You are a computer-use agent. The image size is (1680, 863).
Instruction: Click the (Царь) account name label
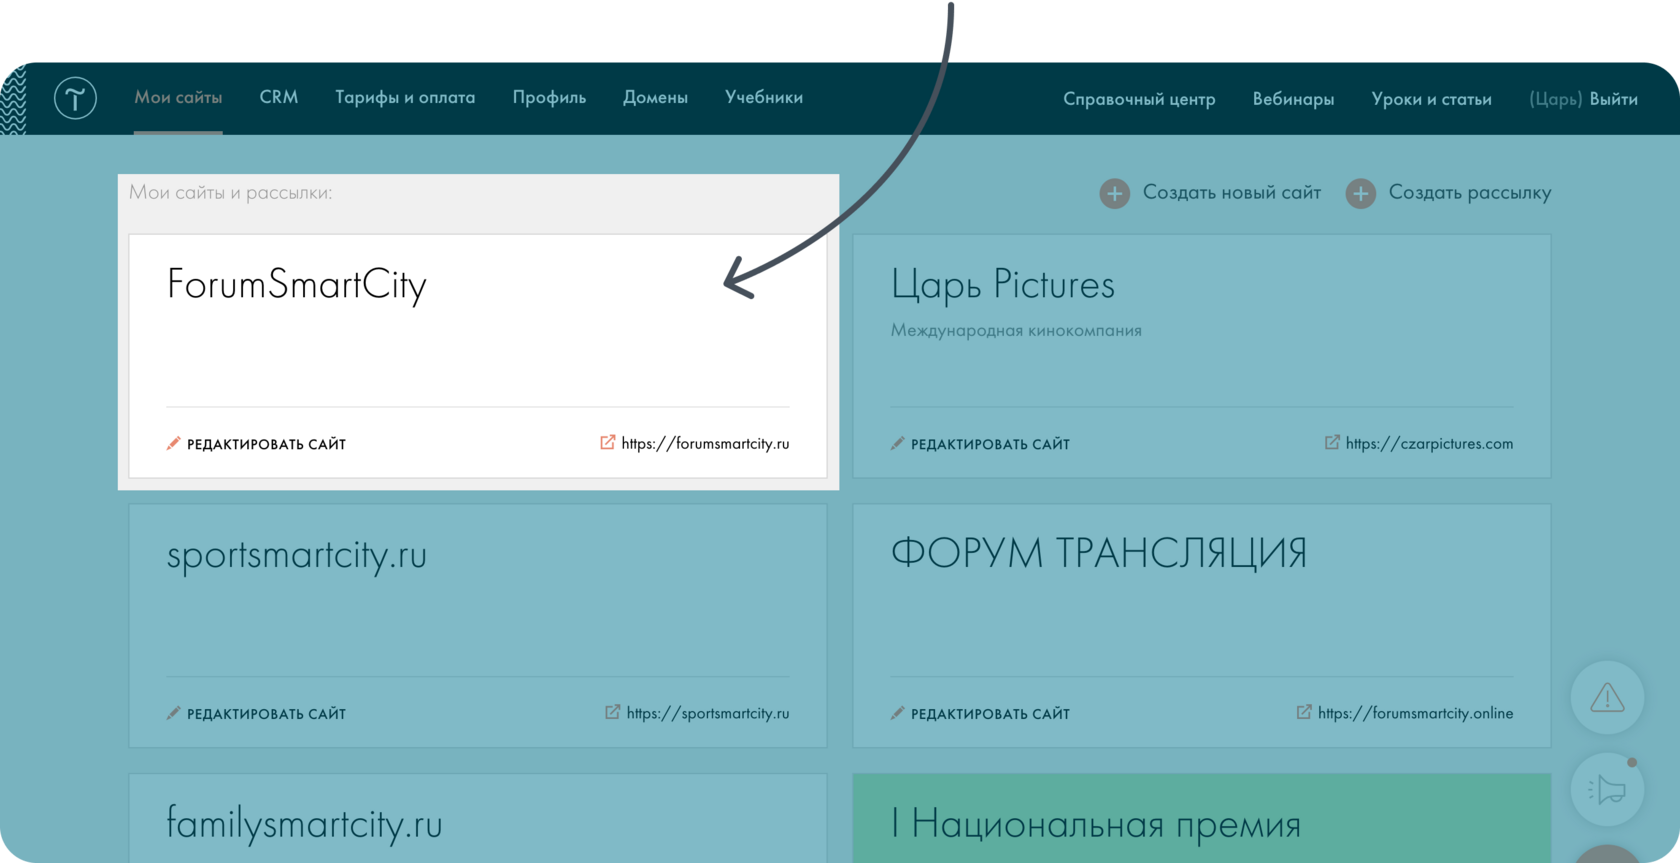pos(1555,99)
